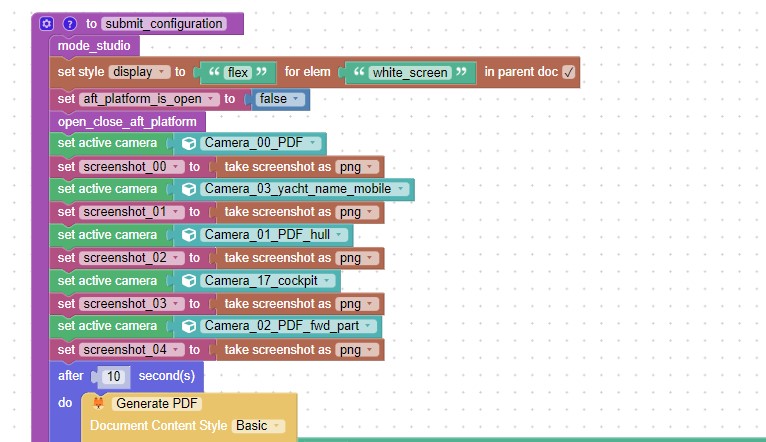The height and width of the screenshot is (442, 766).
Task: Open png format dropdown for screenshot_00
Action: (357, 167)
